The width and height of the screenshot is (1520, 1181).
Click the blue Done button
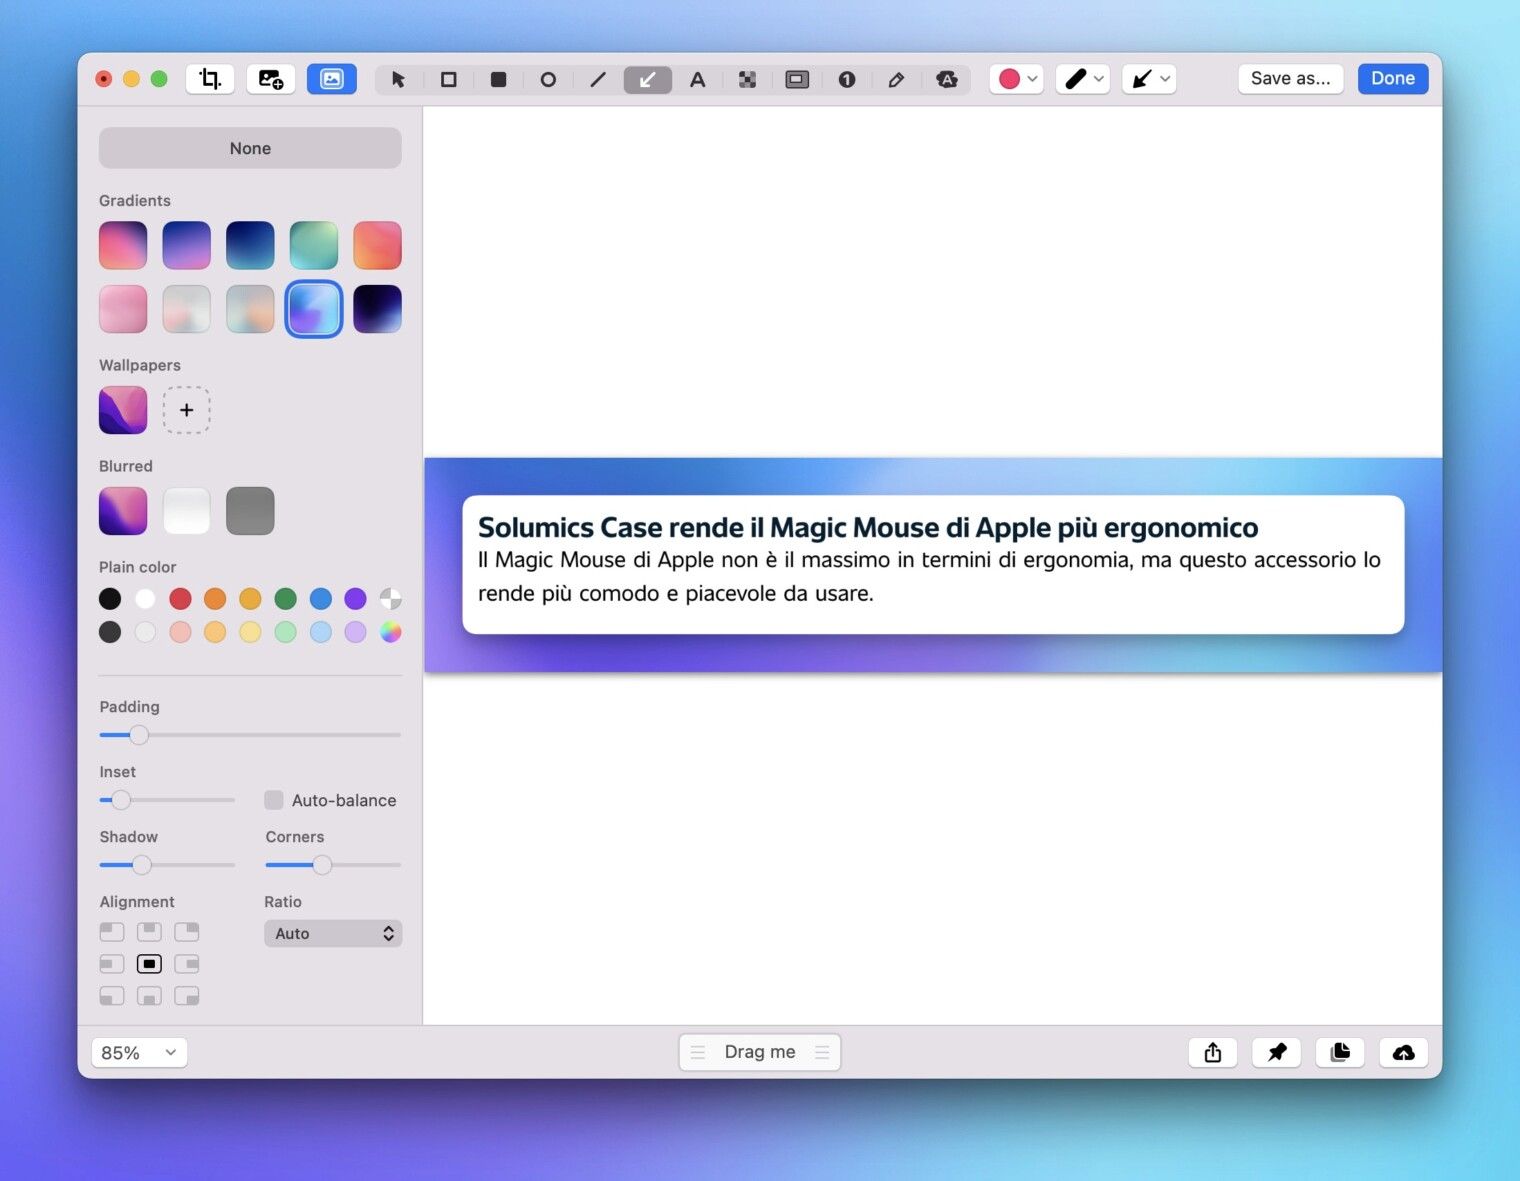(x=1393, y=79)
